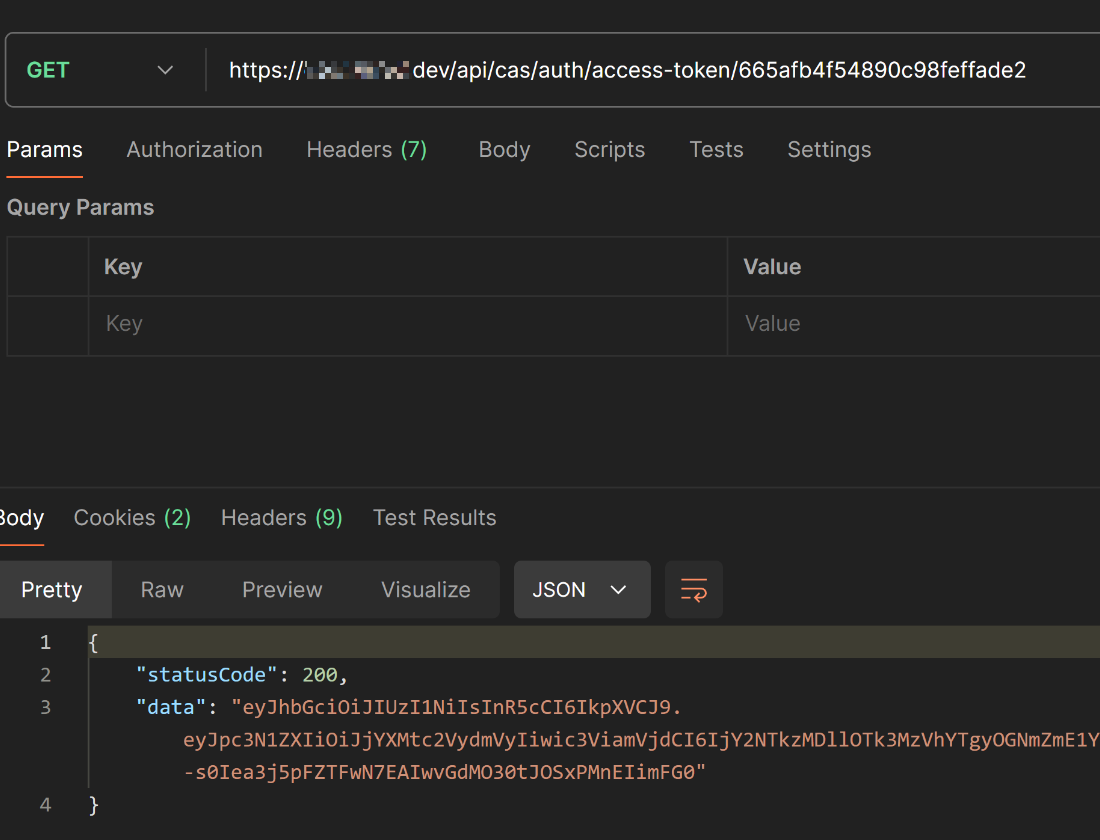Click the empty Key parameter field
1100x840 pixels.
[x=408, y=326]
